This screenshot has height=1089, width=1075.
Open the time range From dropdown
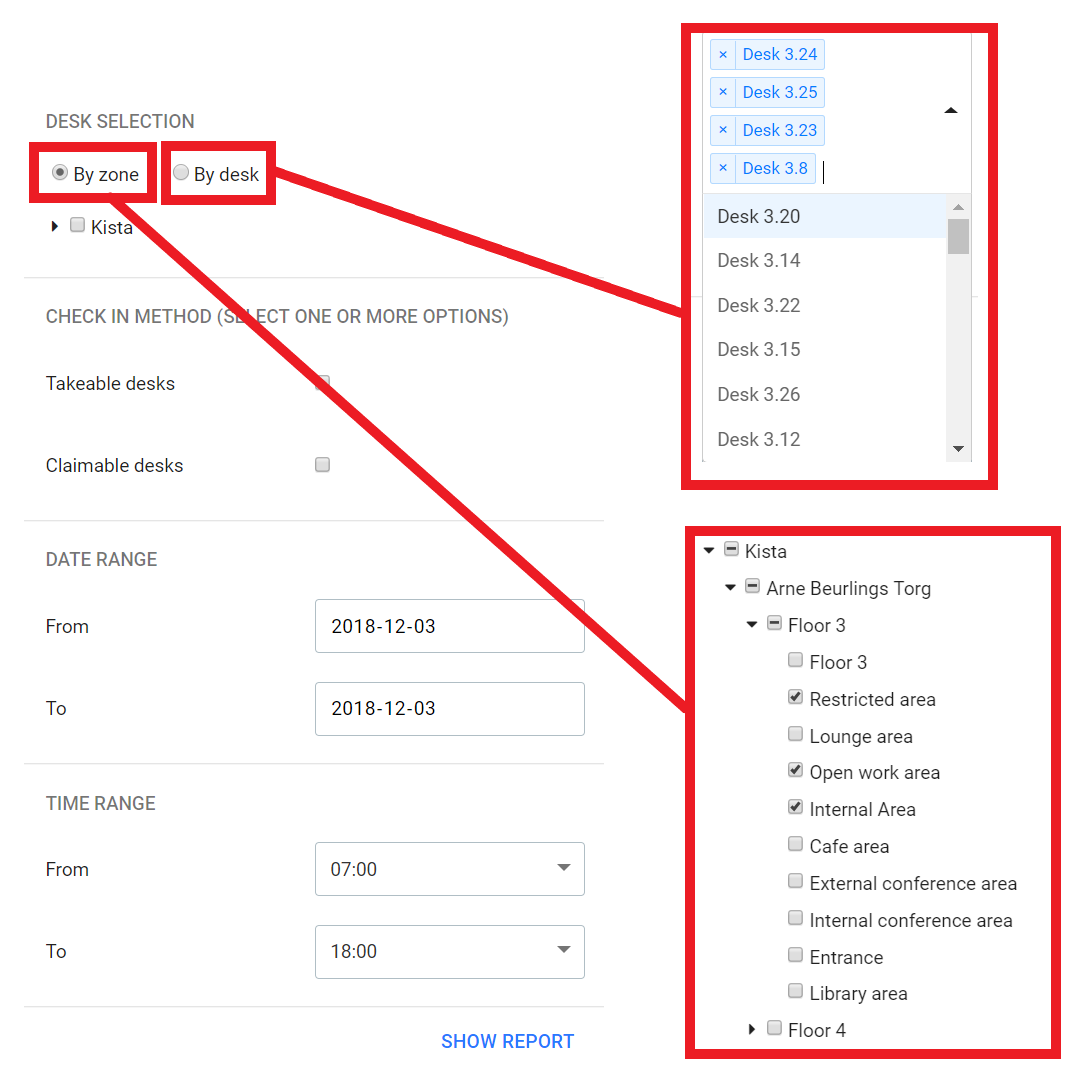pyautogui.click(x=450, y=869)
